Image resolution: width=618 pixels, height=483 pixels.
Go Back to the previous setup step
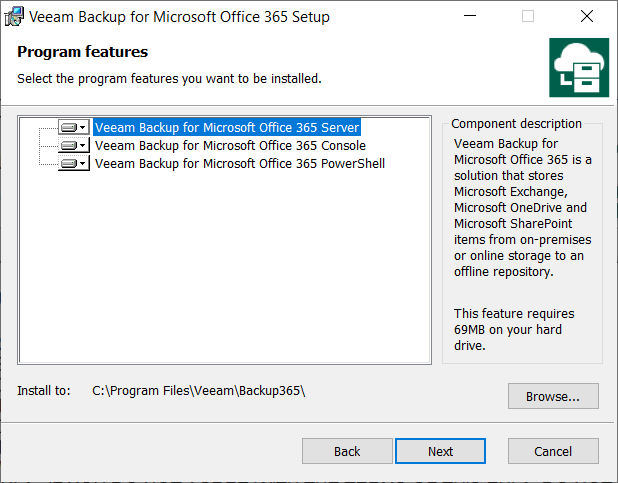pyautogui.click(x=347, y=451)
